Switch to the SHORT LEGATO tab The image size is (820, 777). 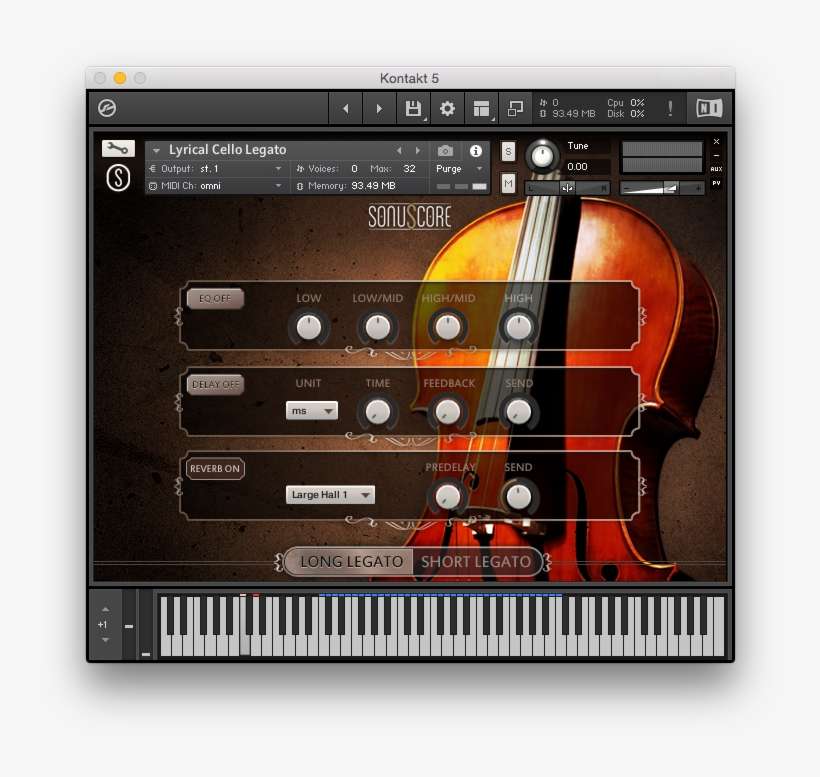477,562
